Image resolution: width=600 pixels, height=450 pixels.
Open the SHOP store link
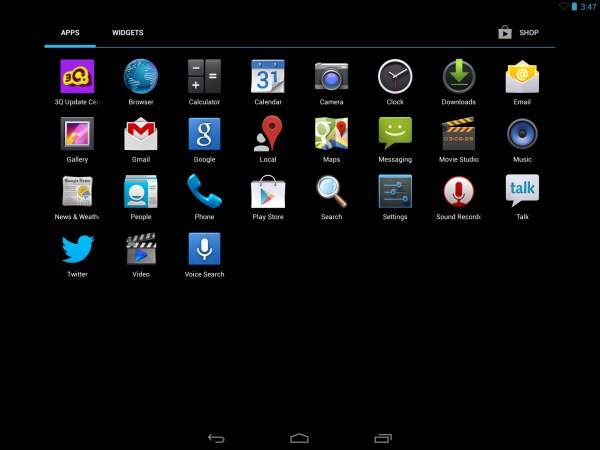point(519,33)
